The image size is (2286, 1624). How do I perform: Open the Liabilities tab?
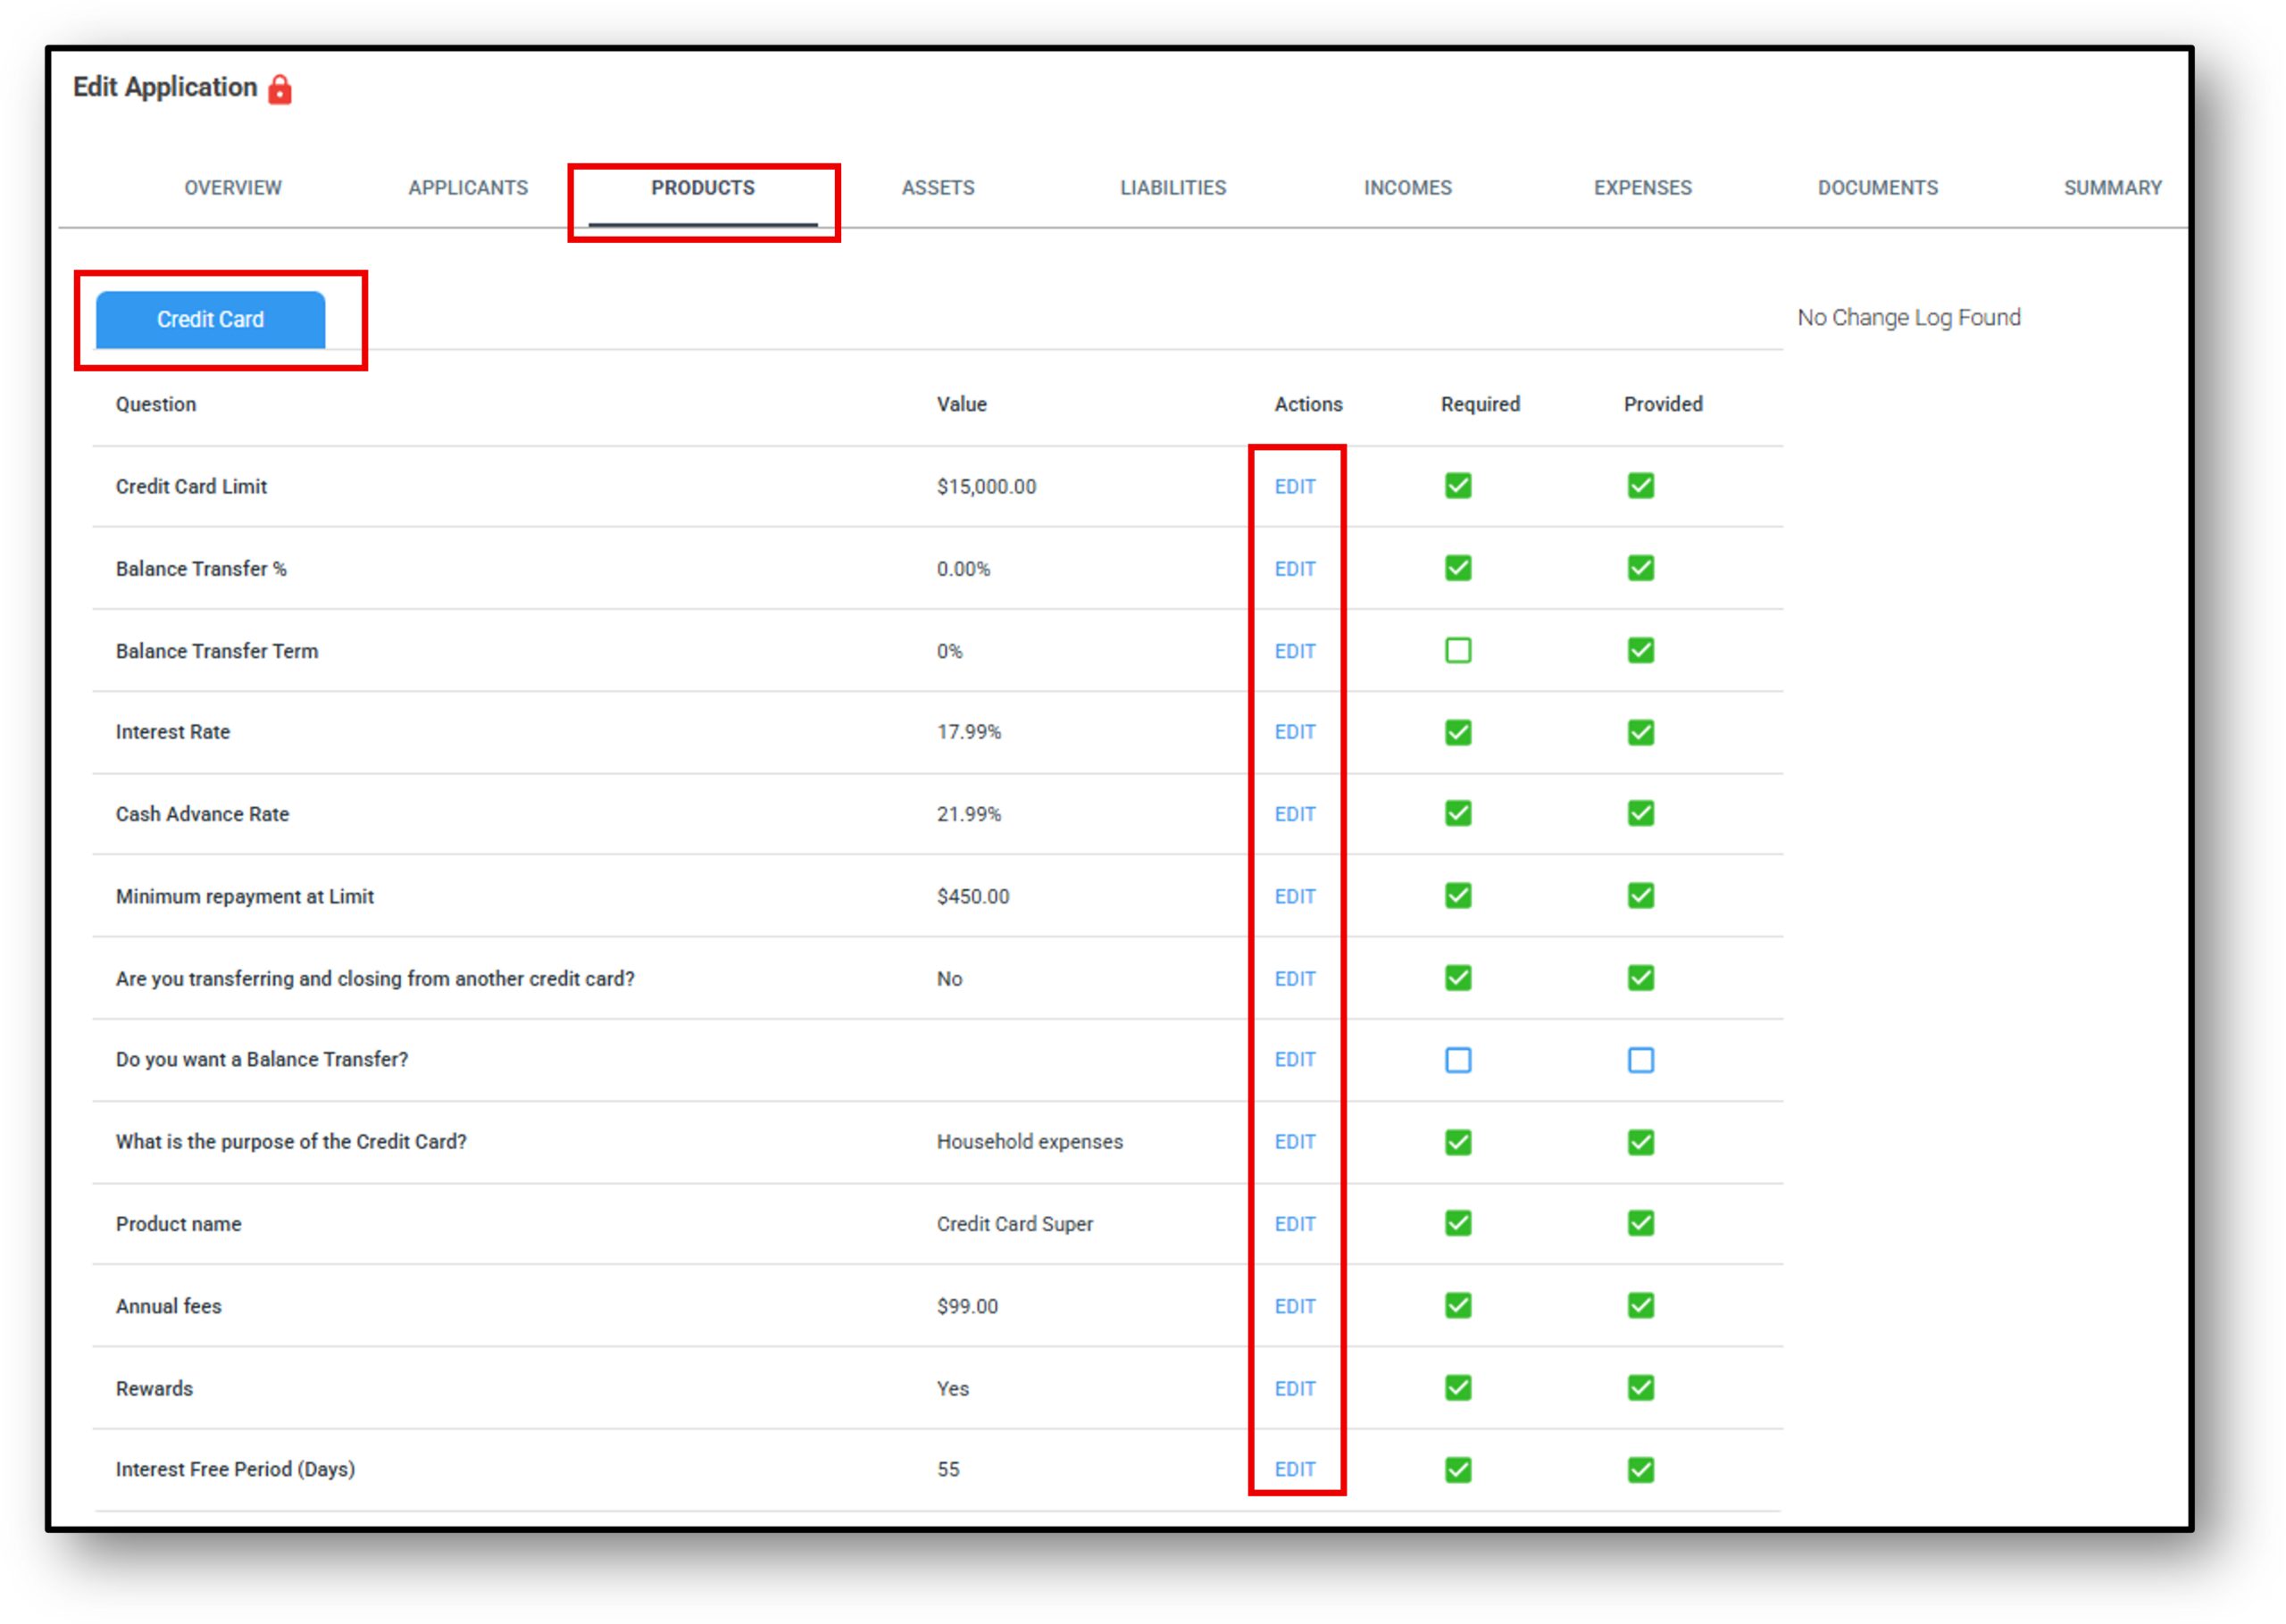coord(1172,188)
